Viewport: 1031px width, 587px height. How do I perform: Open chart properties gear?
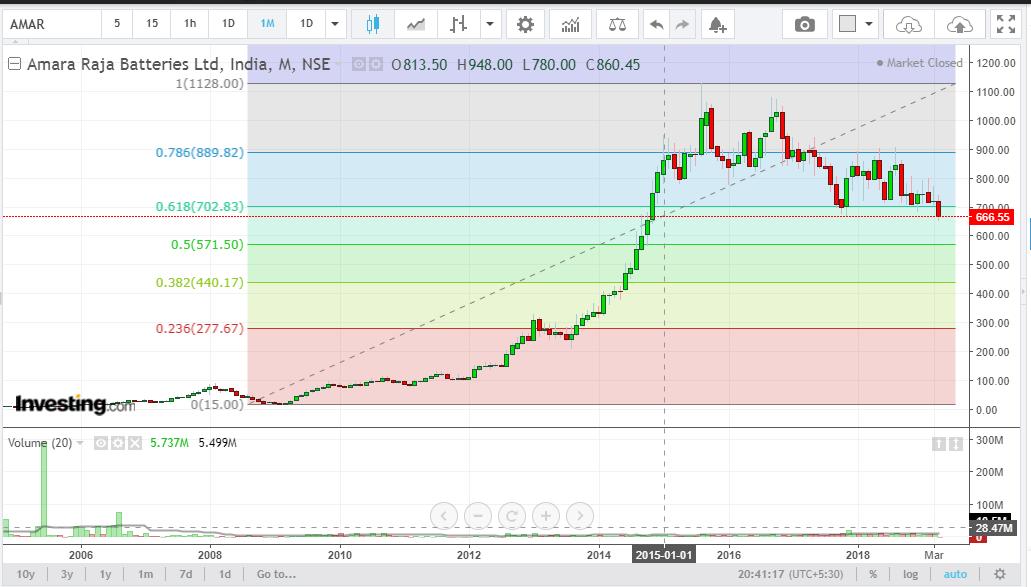(525, 24)
